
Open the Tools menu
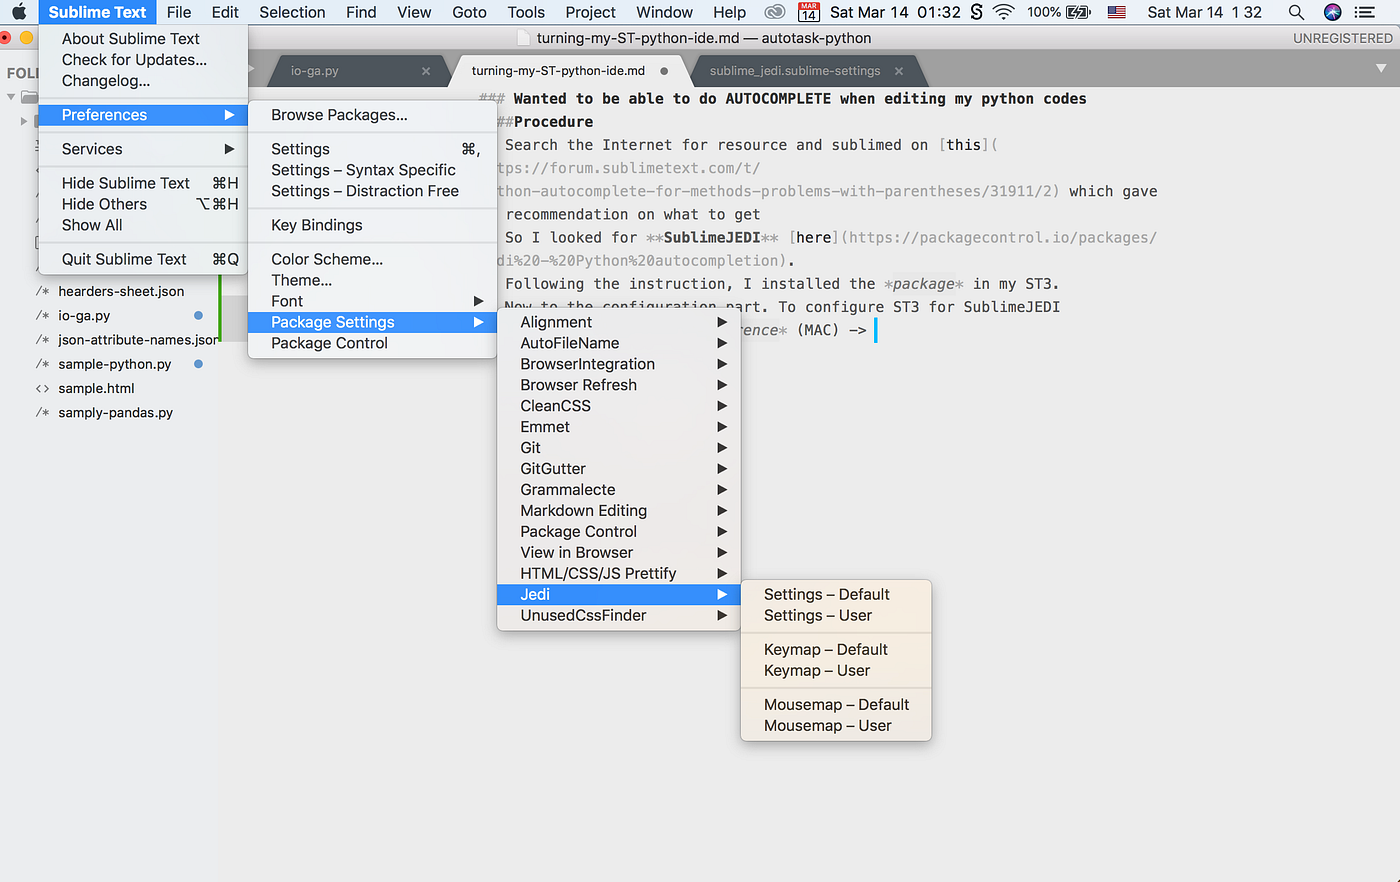coord(526,12)
